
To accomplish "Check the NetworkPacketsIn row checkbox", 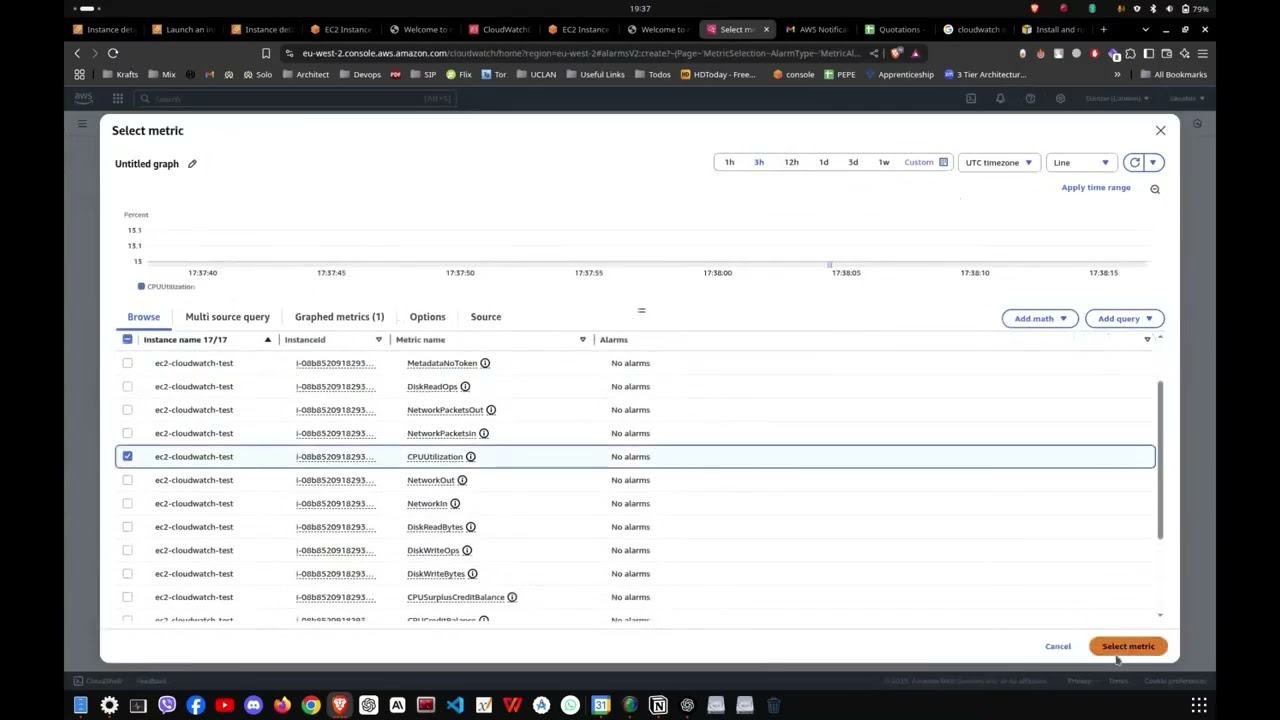I will [x=127, y=433].
